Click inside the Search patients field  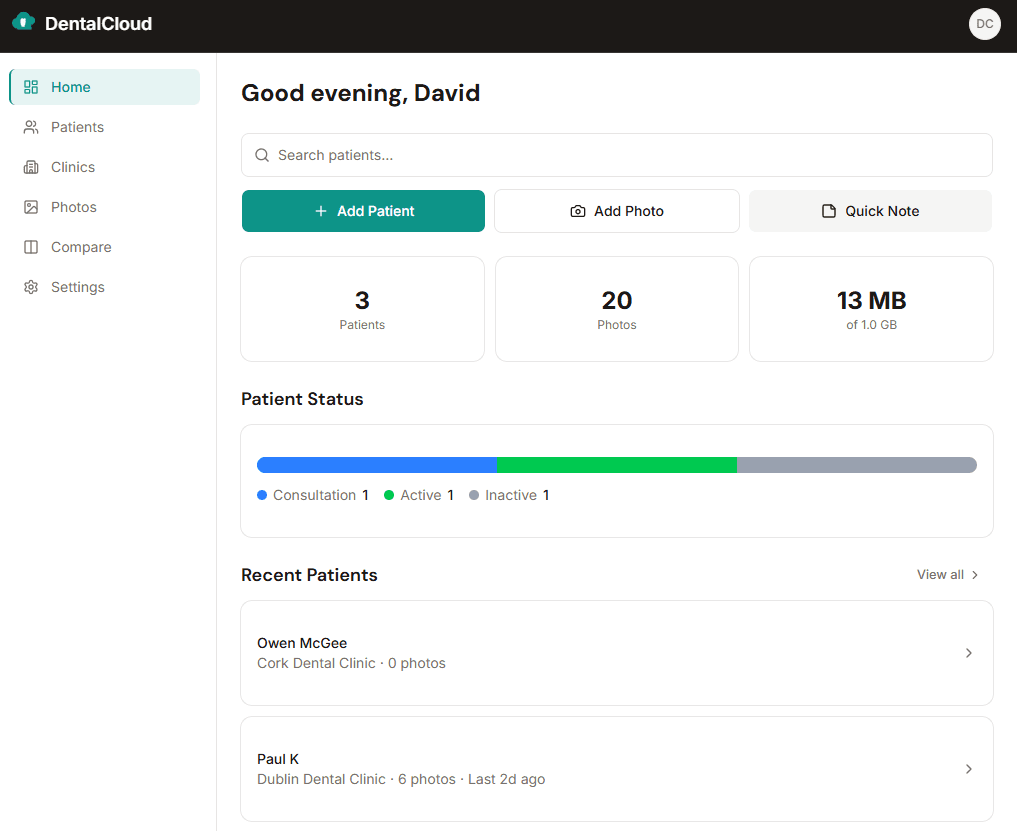[617, 155]
